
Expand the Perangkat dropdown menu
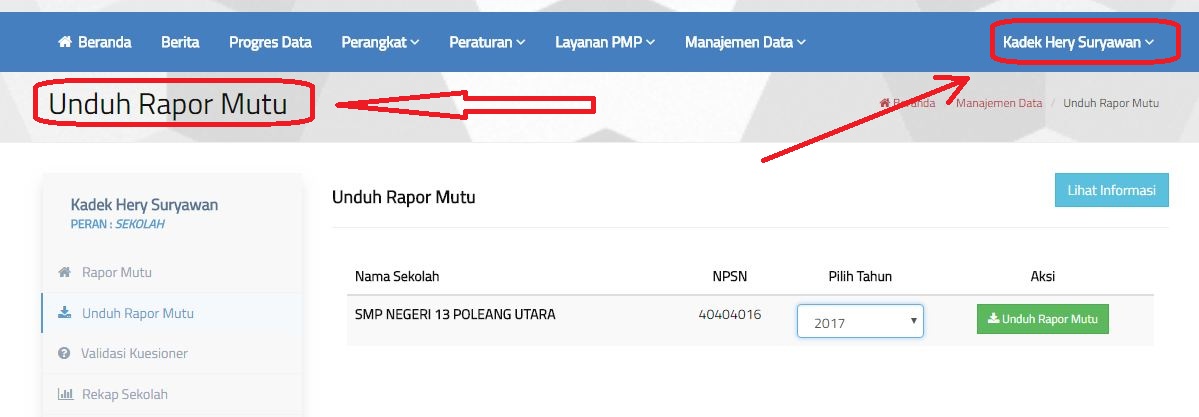point(380,42)
